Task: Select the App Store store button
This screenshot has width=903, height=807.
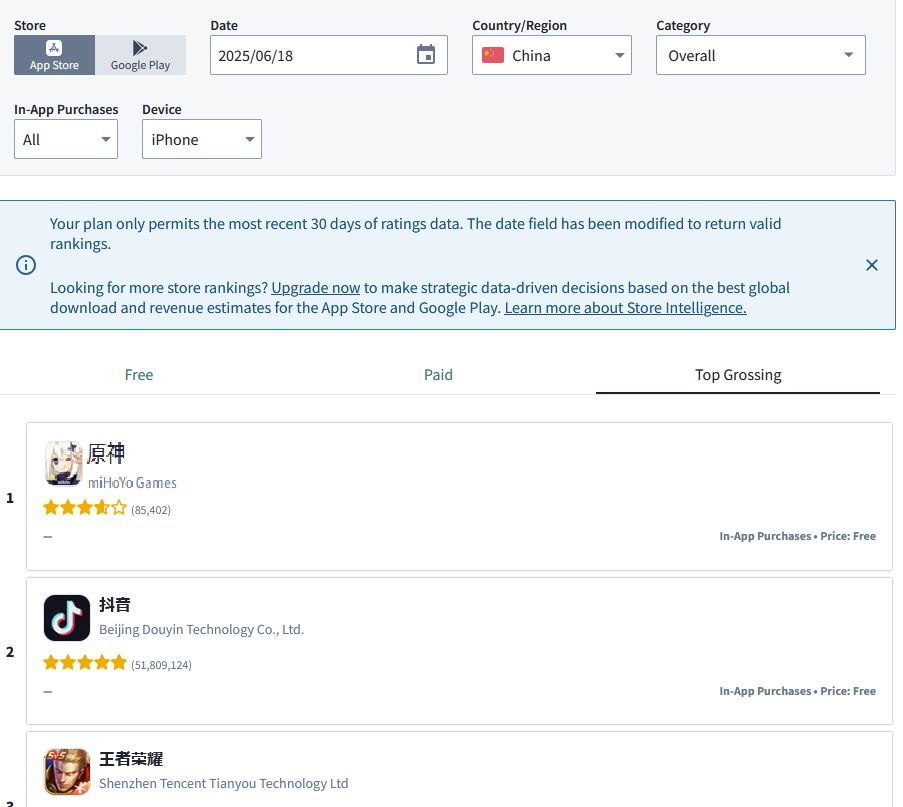Action: [x=54, y=55]
